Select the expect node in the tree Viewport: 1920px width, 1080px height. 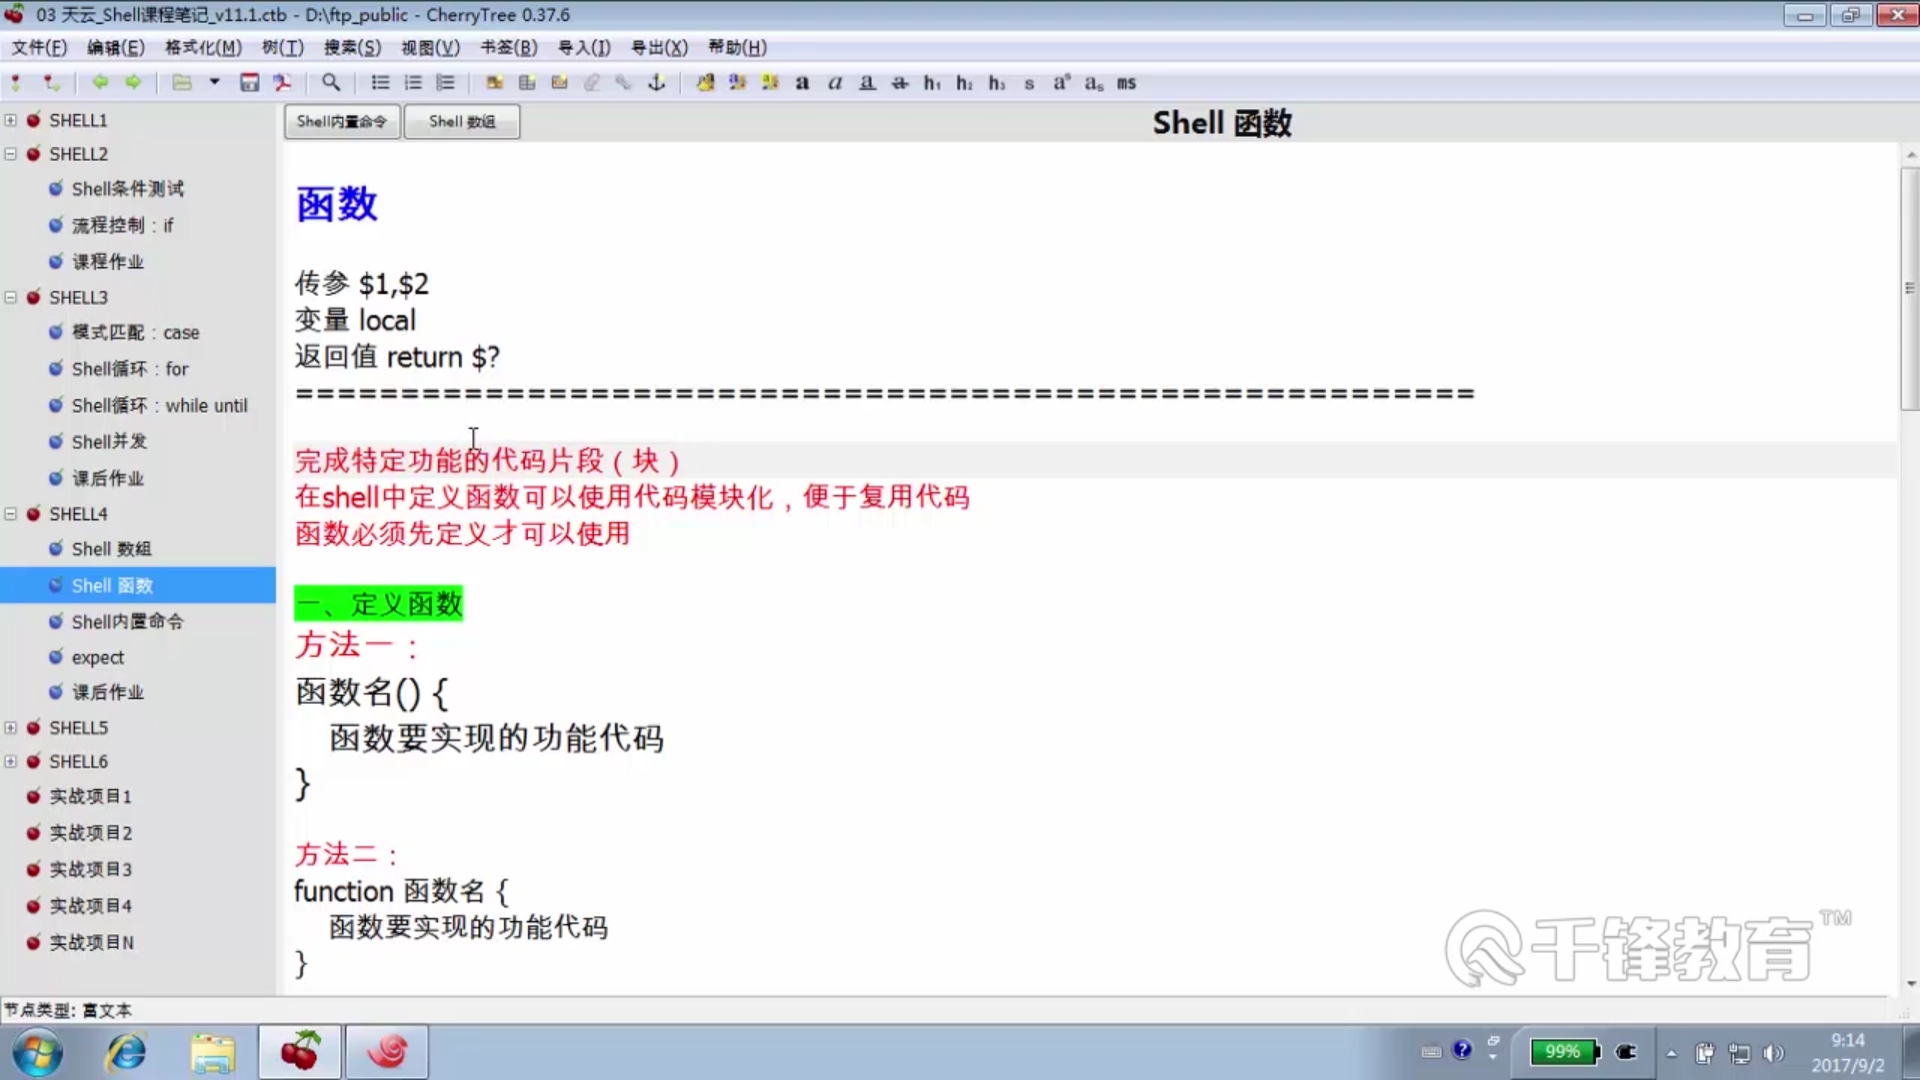98,657
